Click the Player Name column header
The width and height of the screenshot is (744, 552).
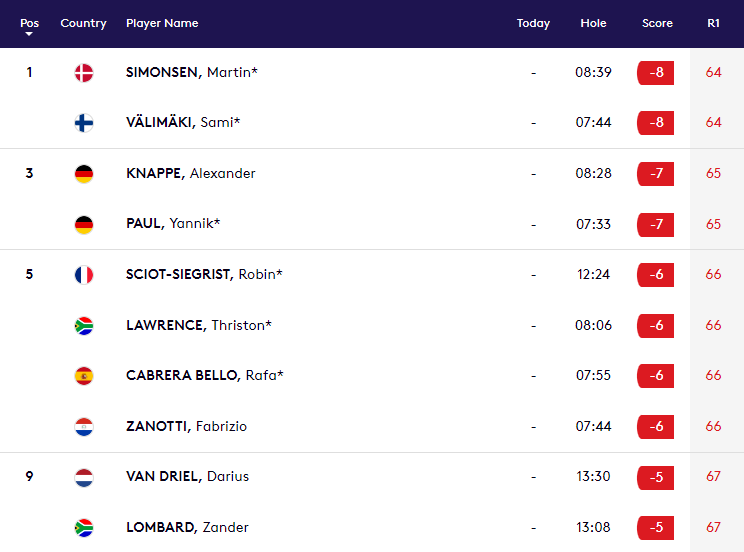click(x=162, y=23)
